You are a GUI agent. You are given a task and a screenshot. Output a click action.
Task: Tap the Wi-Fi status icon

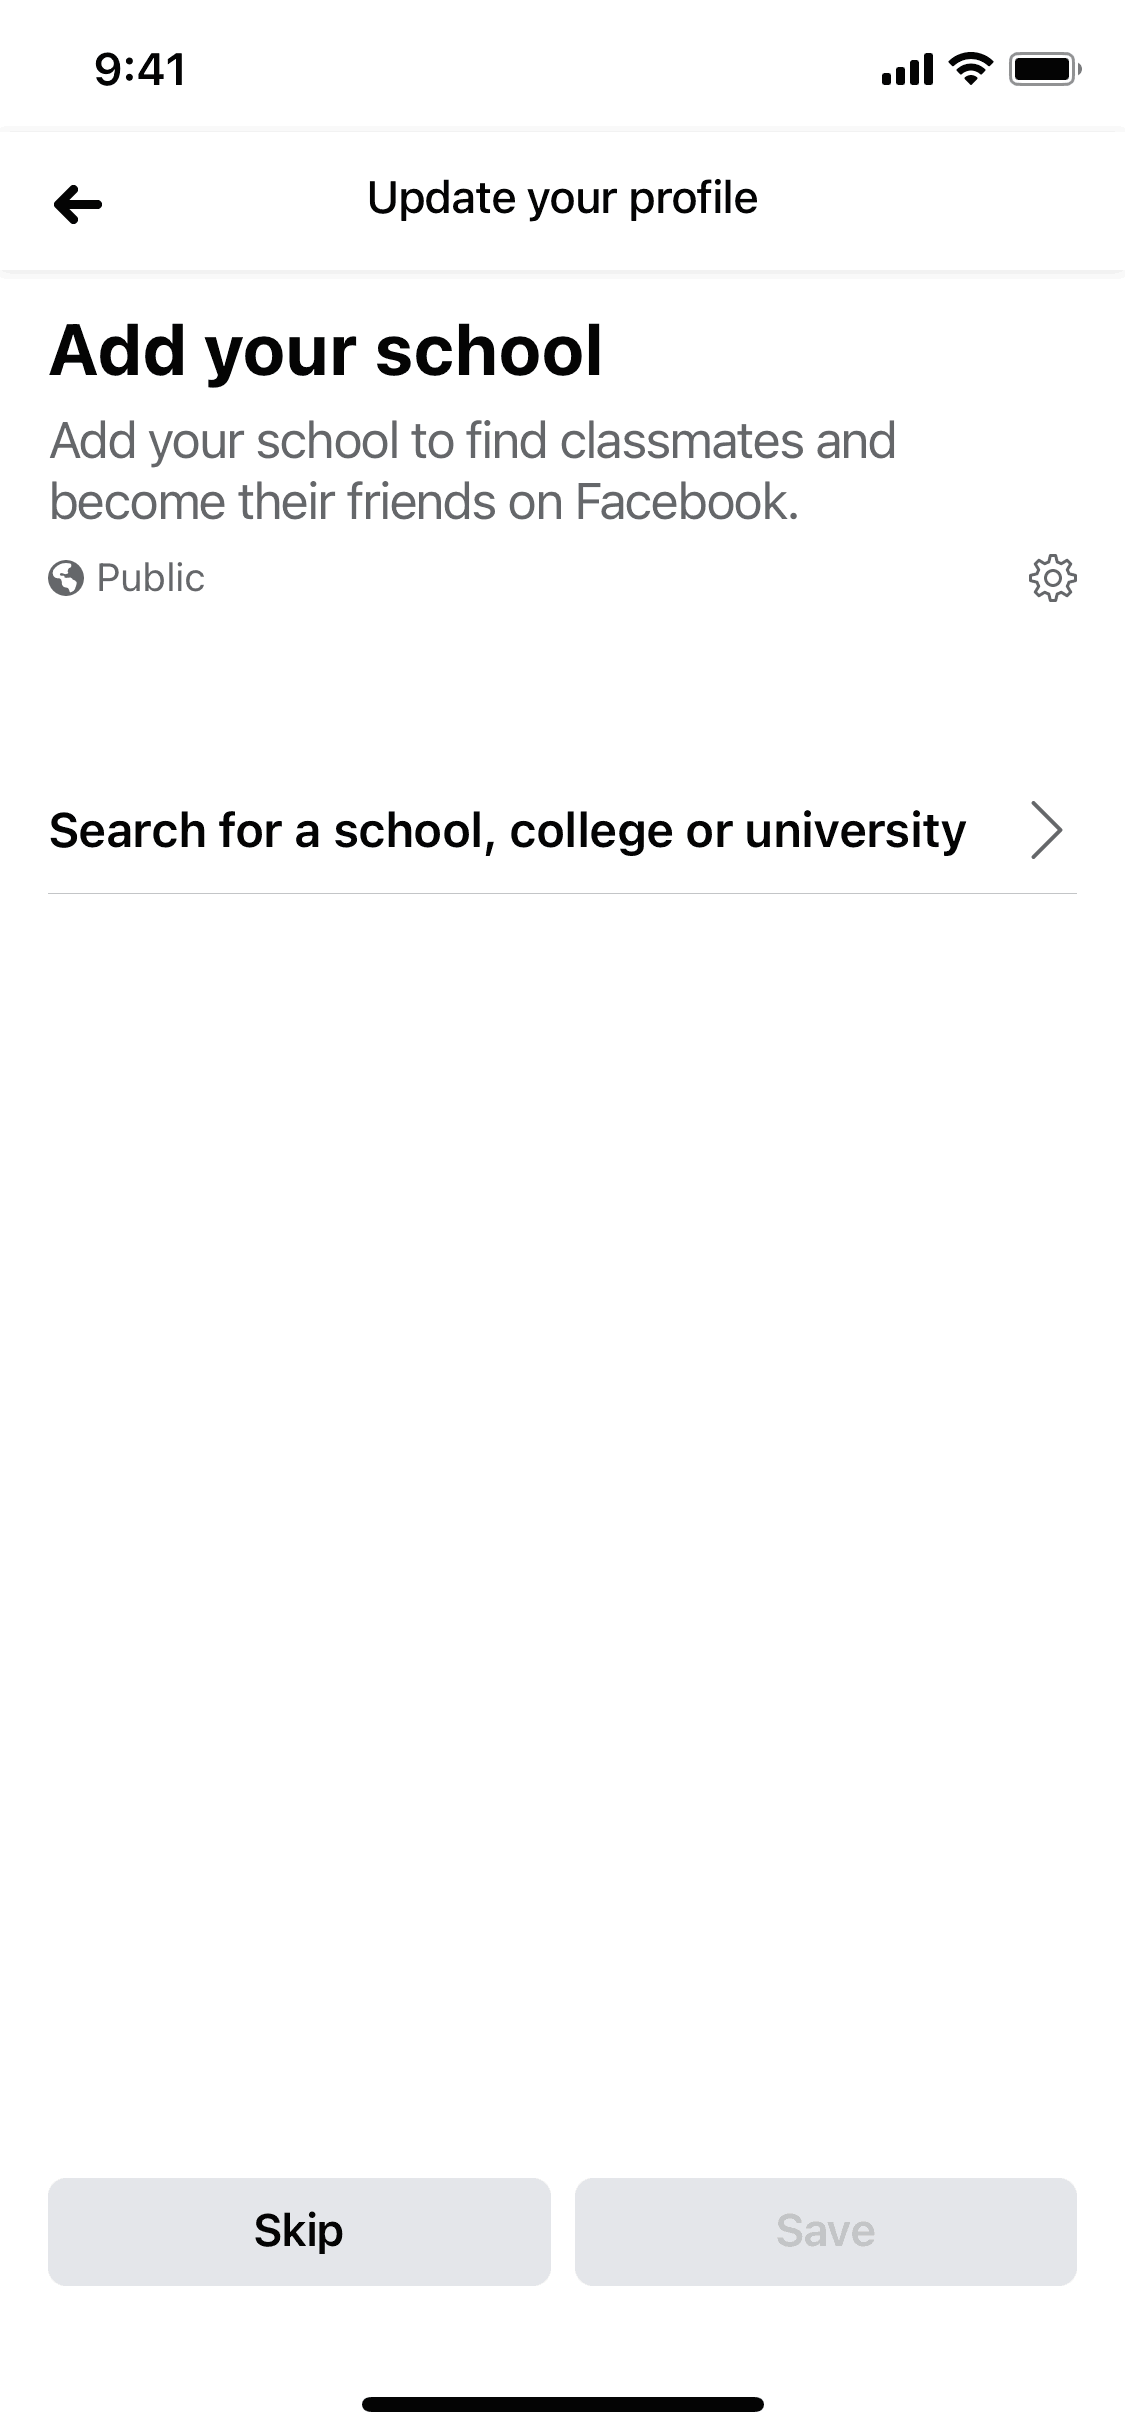pos(969,69)
